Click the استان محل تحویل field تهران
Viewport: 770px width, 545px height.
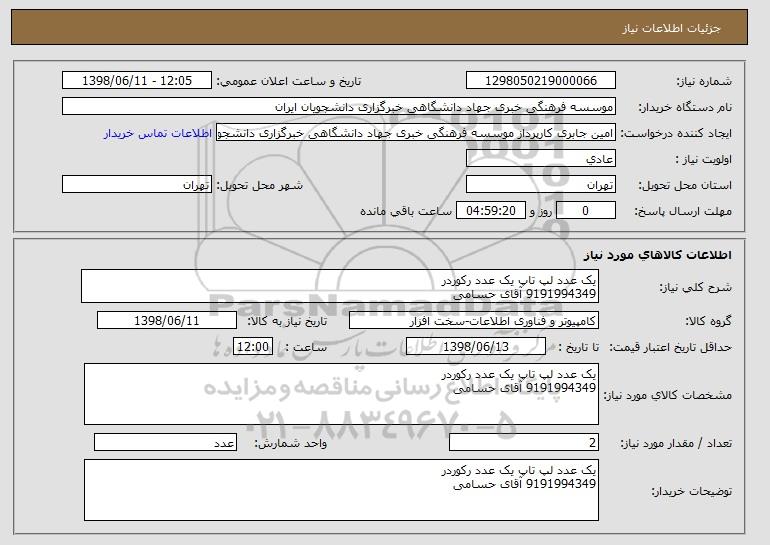click(541, 185)
